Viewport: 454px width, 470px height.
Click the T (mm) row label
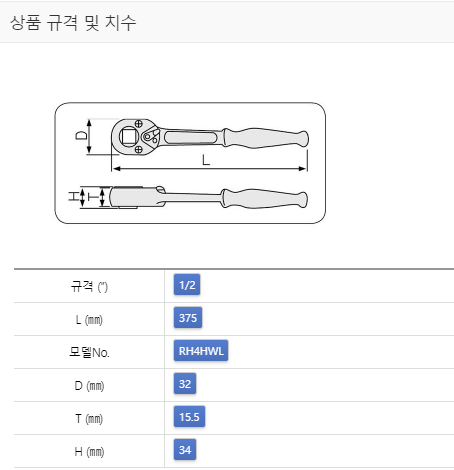coord(89,419)
